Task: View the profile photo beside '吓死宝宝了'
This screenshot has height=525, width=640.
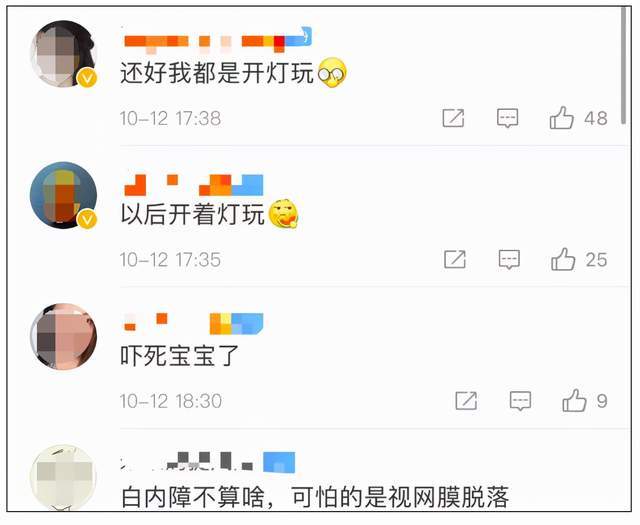Action: click(63, 336)
